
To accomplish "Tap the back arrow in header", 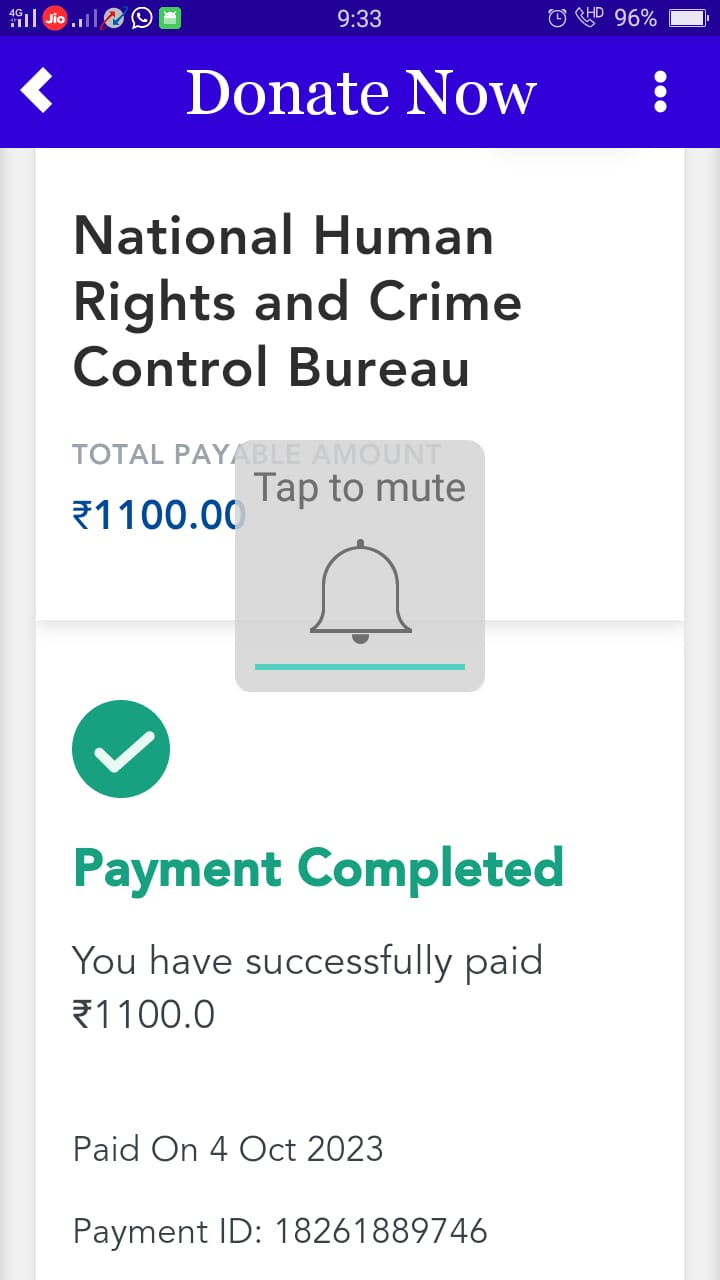I will (x=37, y=91).
